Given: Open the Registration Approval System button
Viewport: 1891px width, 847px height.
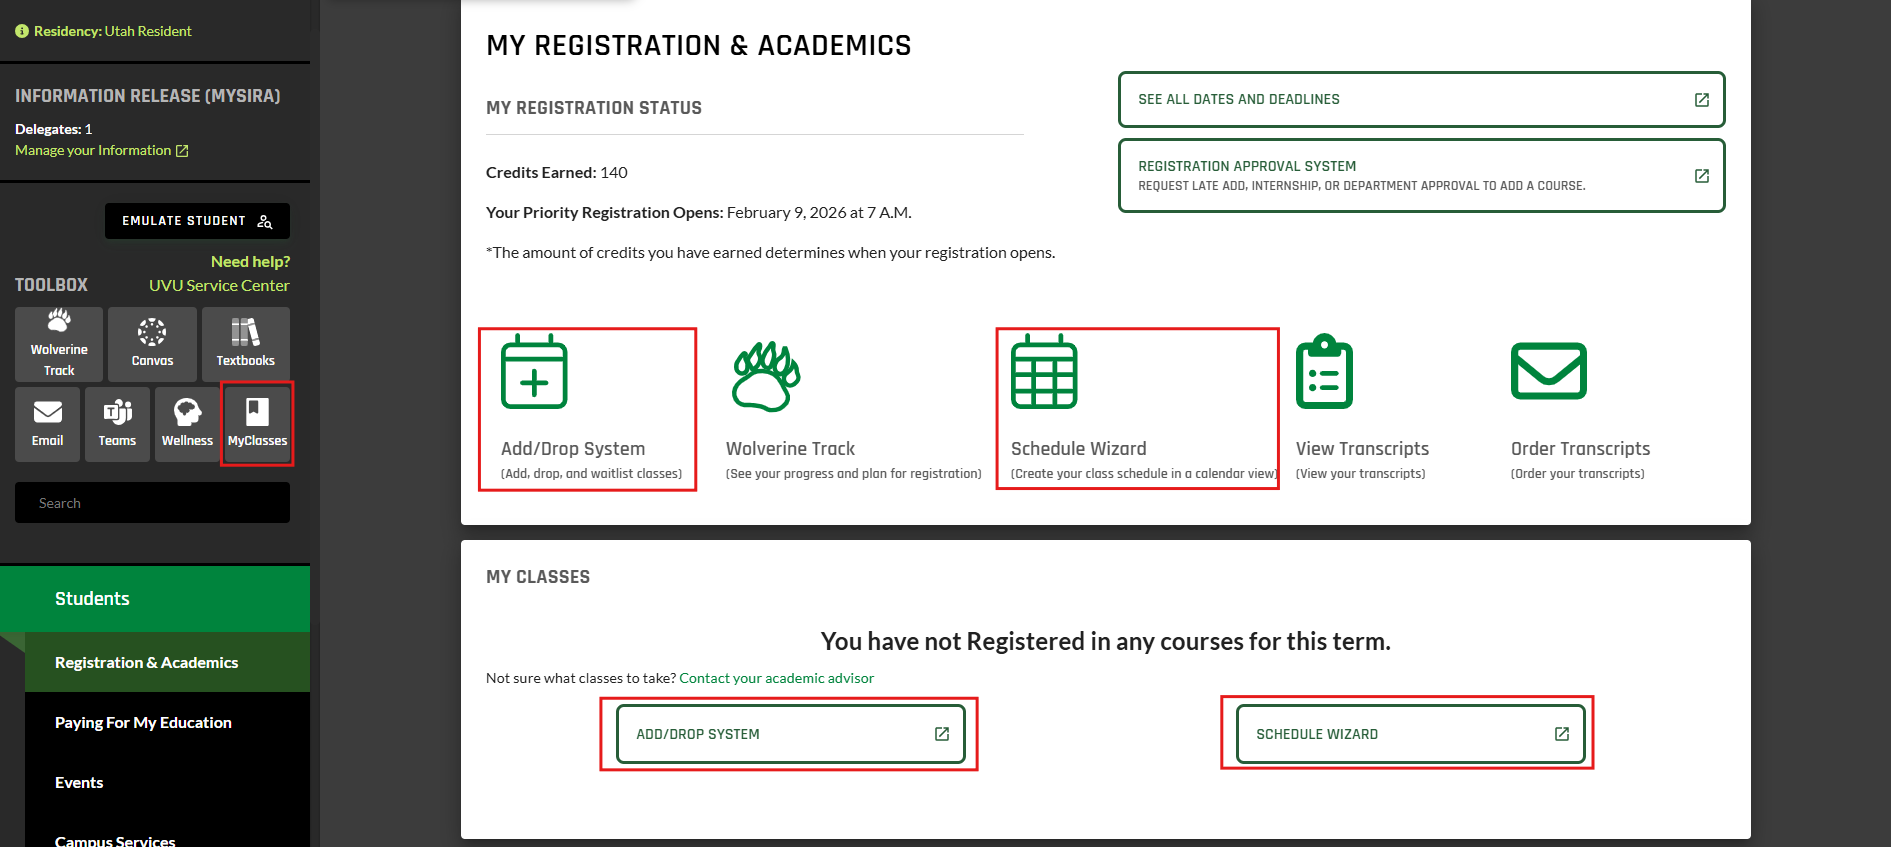Looking at the screenshot, I should pos(1421,175).
